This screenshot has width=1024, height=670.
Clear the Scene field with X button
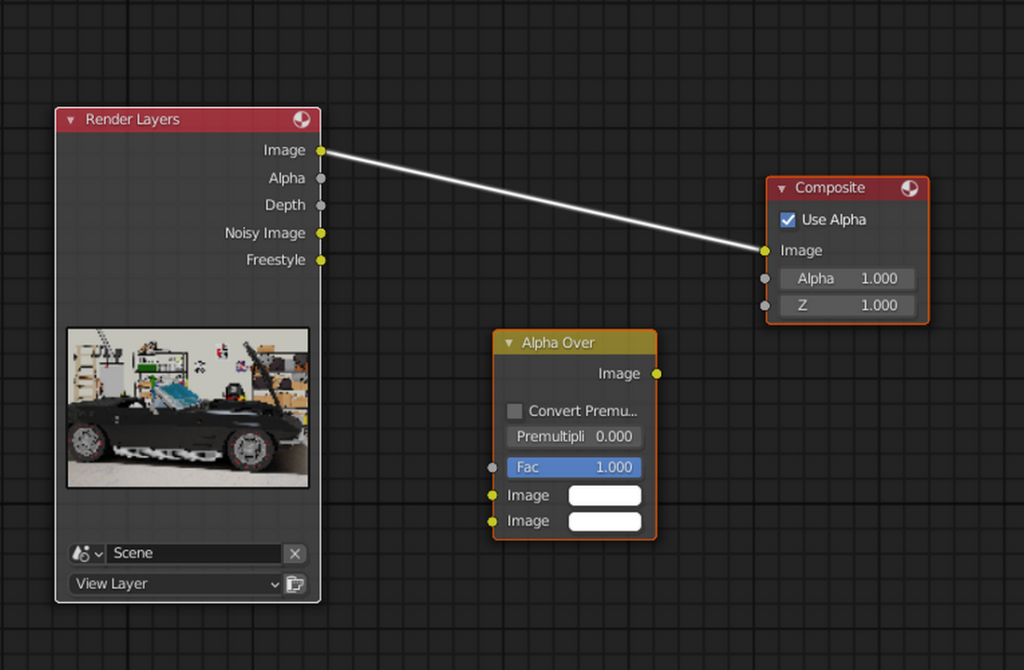(294, 554)
